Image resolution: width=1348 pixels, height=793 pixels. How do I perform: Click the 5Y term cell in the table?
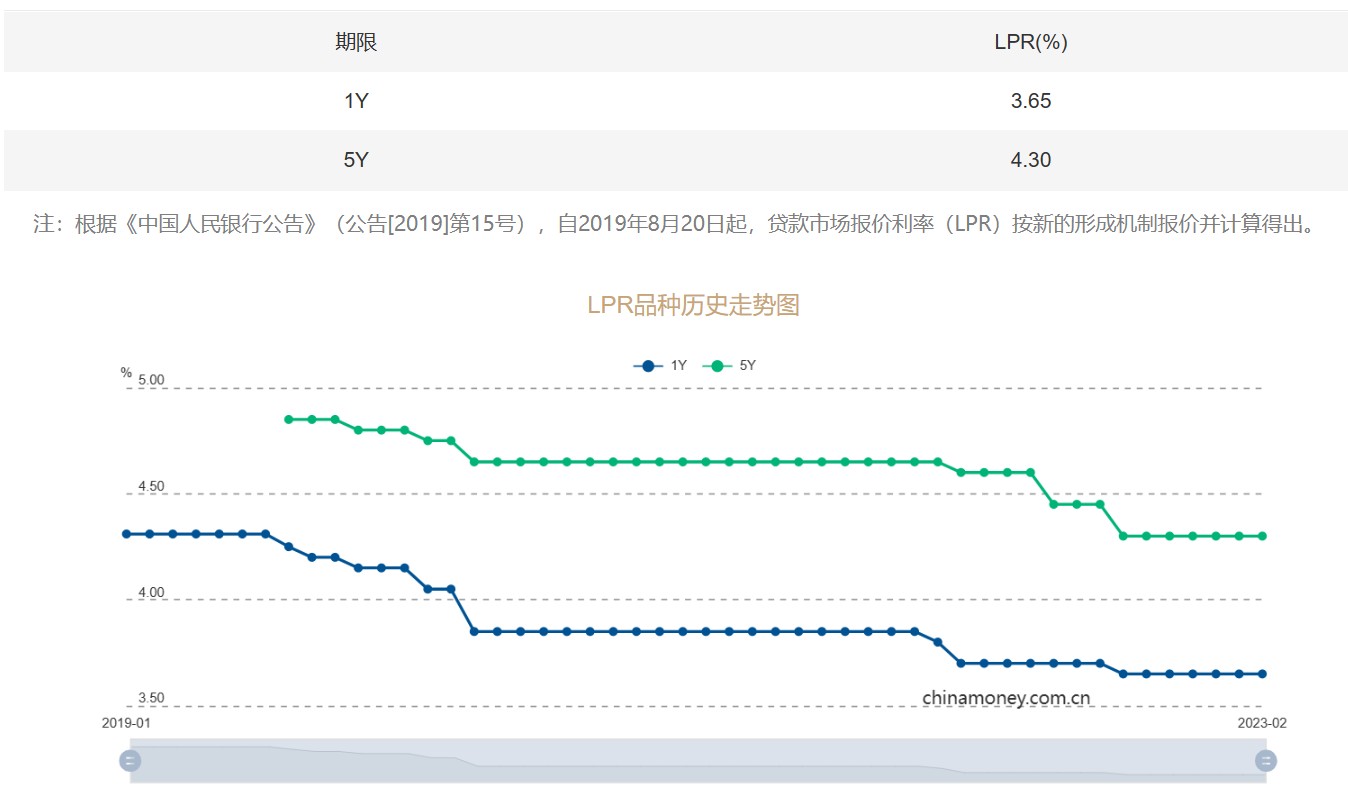point(356,160)
